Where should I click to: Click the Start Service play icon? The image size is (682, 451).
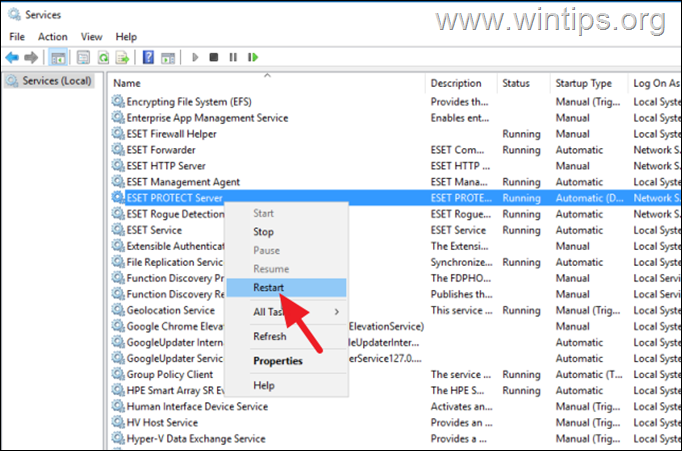pyautogui.click(x=195, y=57)
